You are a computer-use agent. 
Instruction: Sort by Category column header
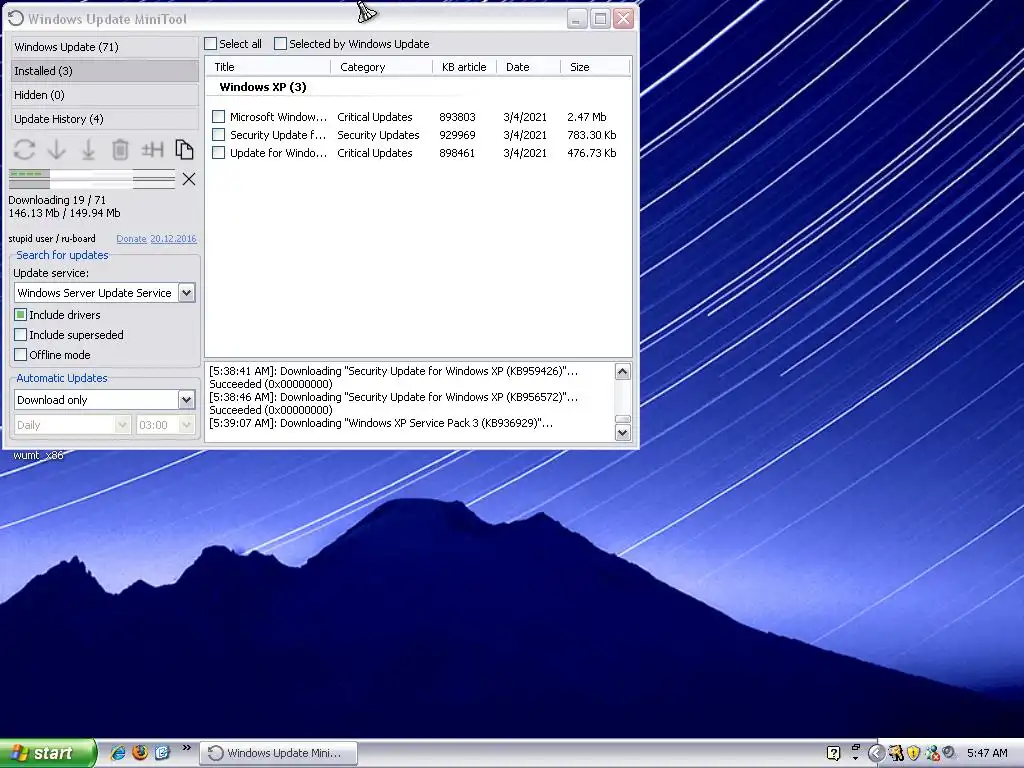pos(382,67)
